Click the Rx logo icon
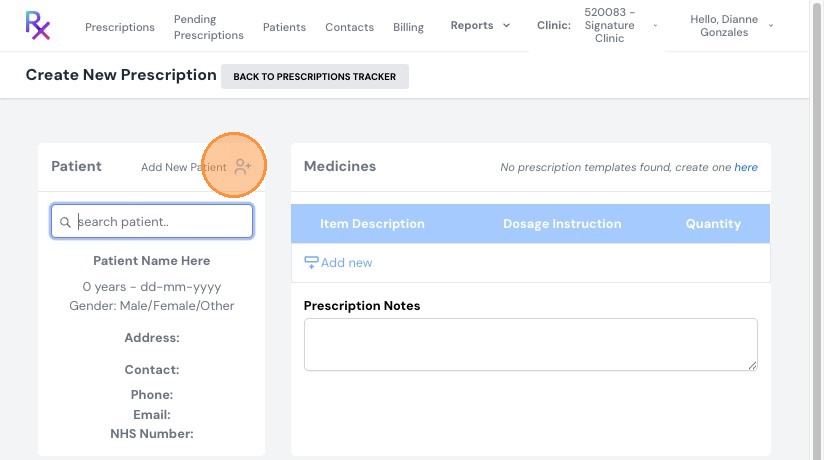The height and width of the screenshot is (460, 824). point(38,25)
